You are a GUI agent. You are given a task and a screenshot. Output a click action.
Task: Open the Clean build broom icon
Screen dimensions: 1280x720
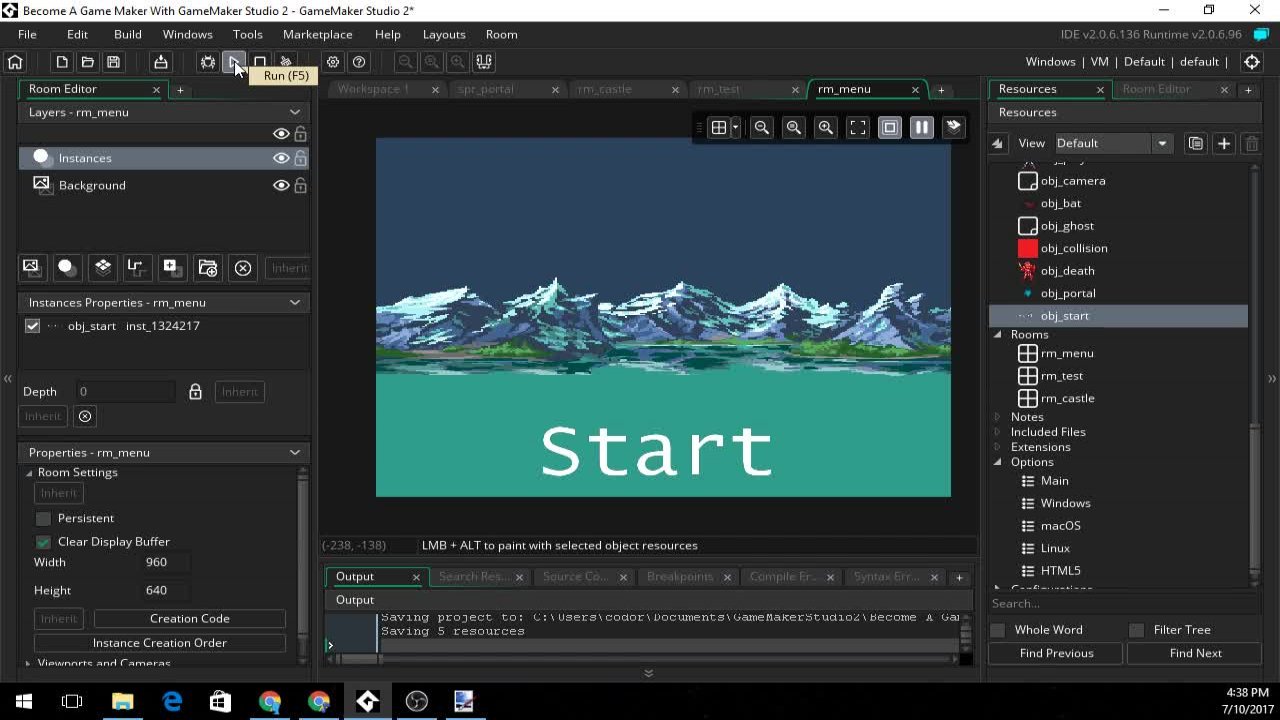[x=285, y=62]
